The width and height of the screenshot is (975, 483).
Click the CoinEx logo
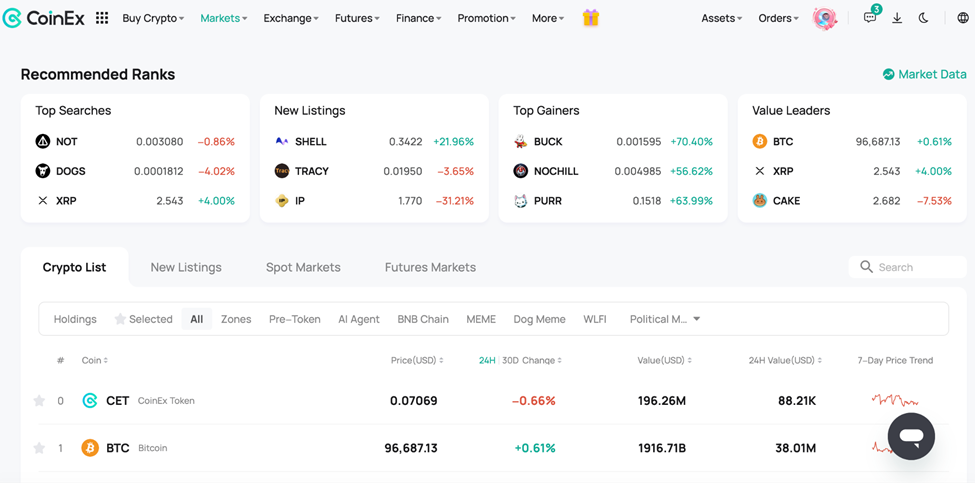click(44, 18)
